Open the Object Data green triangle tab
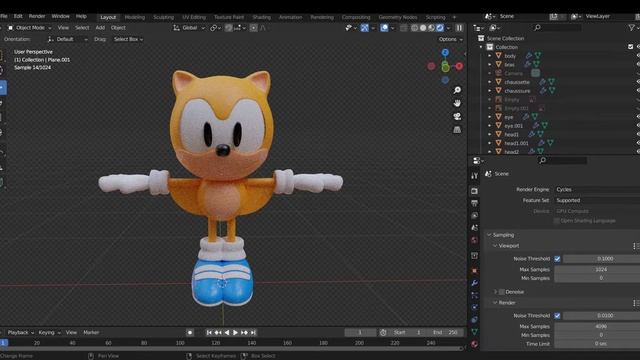Image resolution: width=640 pixels, height=360 pixels. point(474,332)
